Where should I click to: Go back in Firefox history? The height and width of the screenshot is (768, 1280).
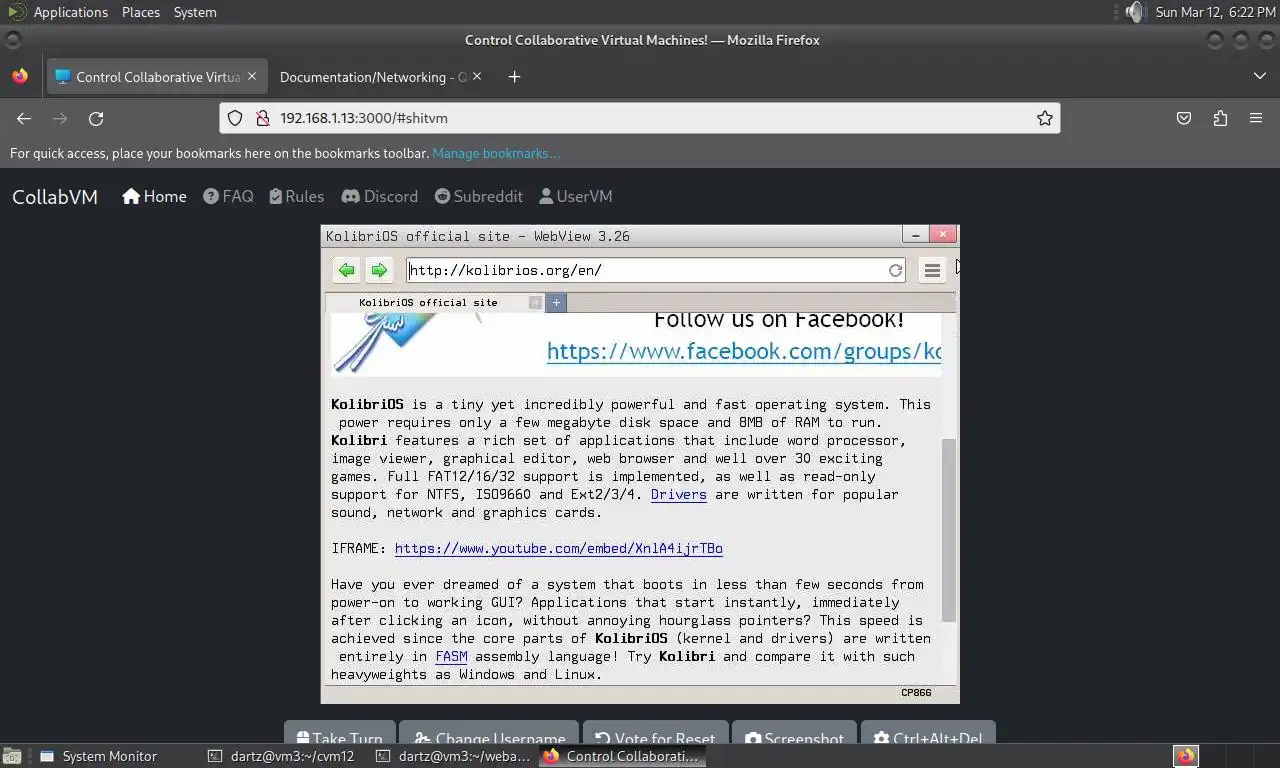24,118
